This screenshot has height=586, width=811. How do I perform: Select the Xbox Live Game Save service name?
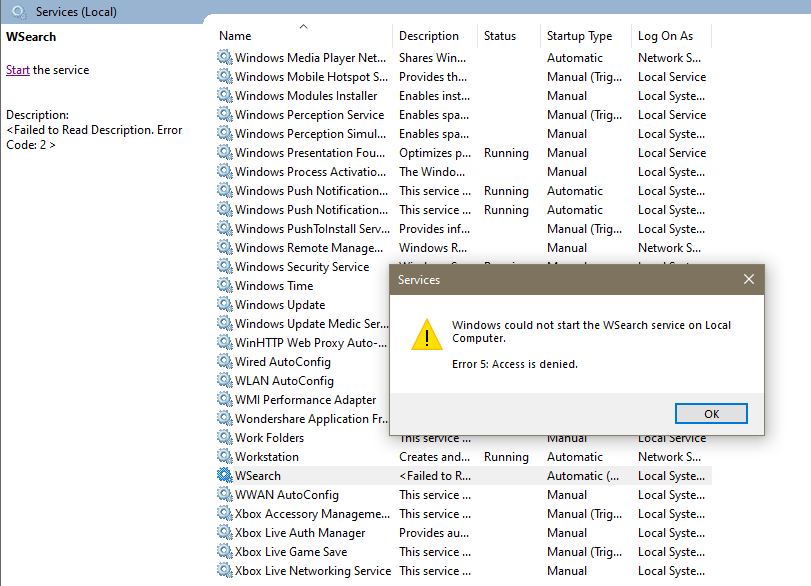click(x=291, y=552)
